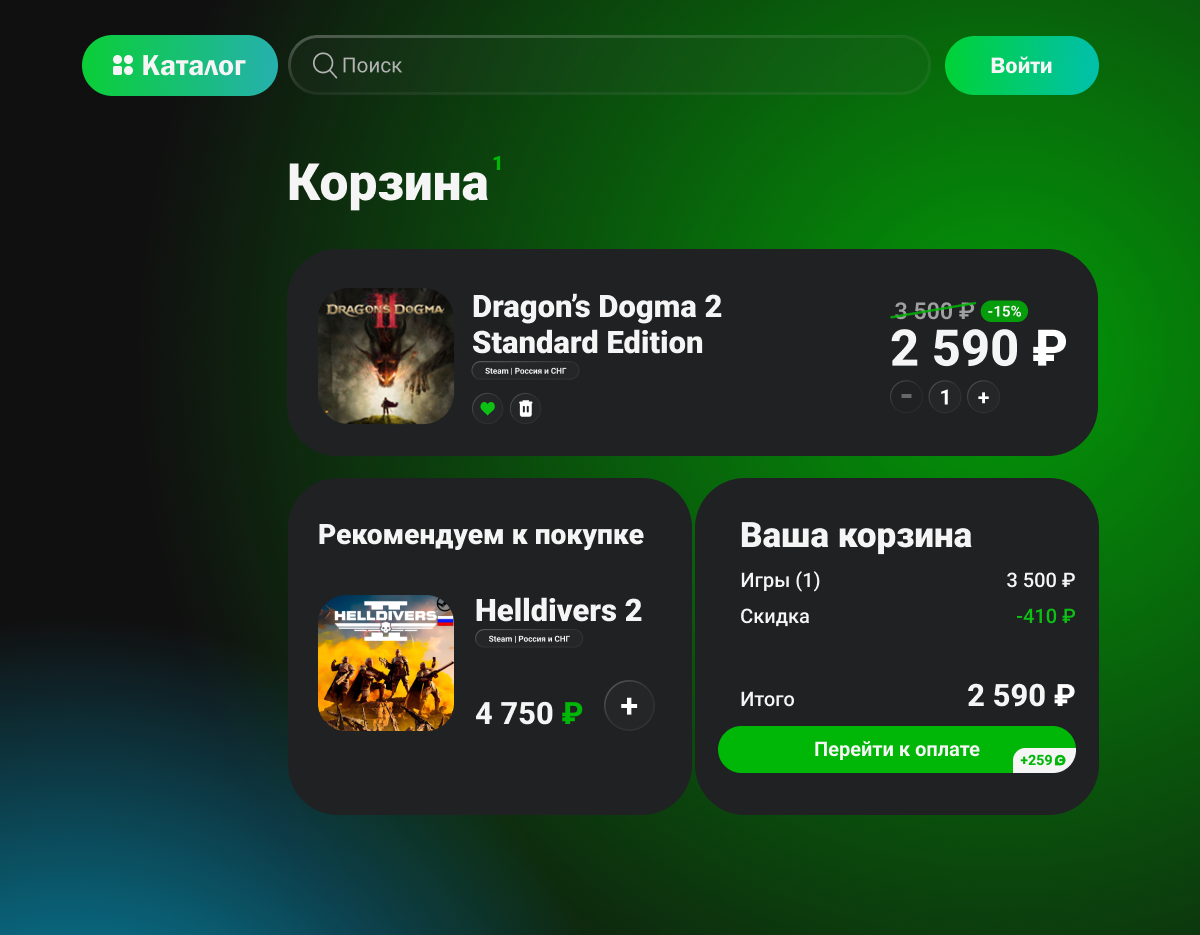Click the Войти login button
Image resolution: width=1200 pixels, height=935 pixels.
coord(1021,66)
